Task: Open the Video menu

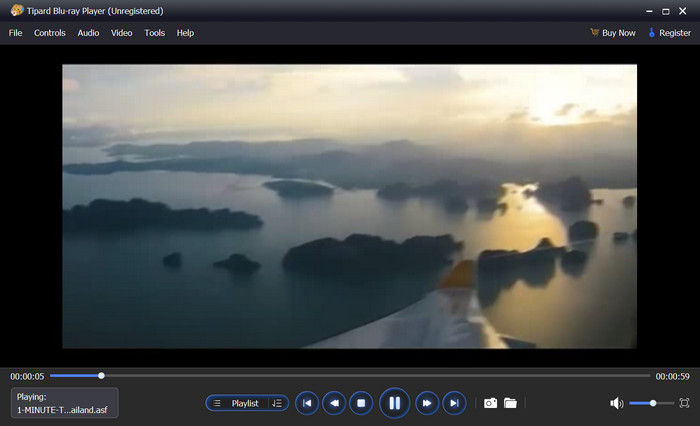Action: point(121,33)
